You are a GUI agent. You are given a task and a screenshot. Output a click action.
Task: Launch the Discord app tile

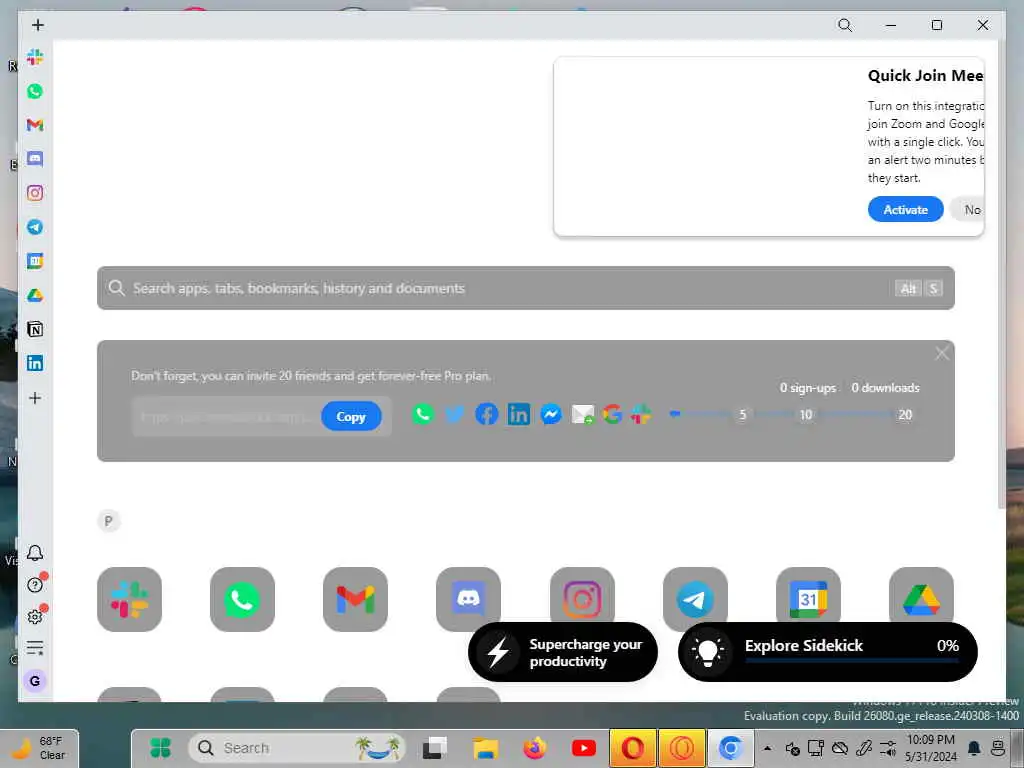(468, 594)
